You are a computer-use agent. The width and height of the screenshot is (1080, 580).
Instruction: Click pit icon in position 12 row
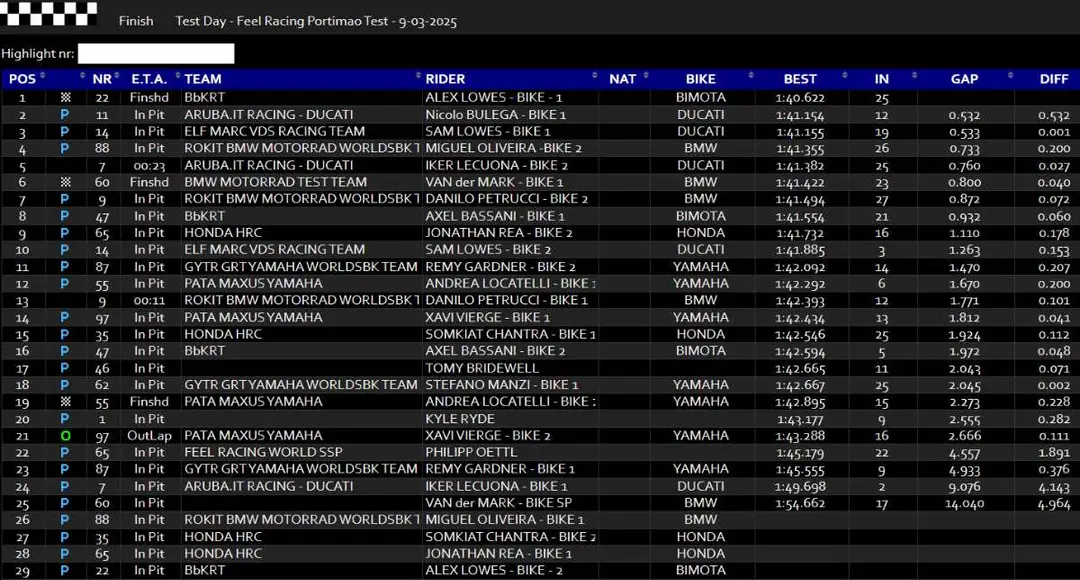[x=65, y=283]
